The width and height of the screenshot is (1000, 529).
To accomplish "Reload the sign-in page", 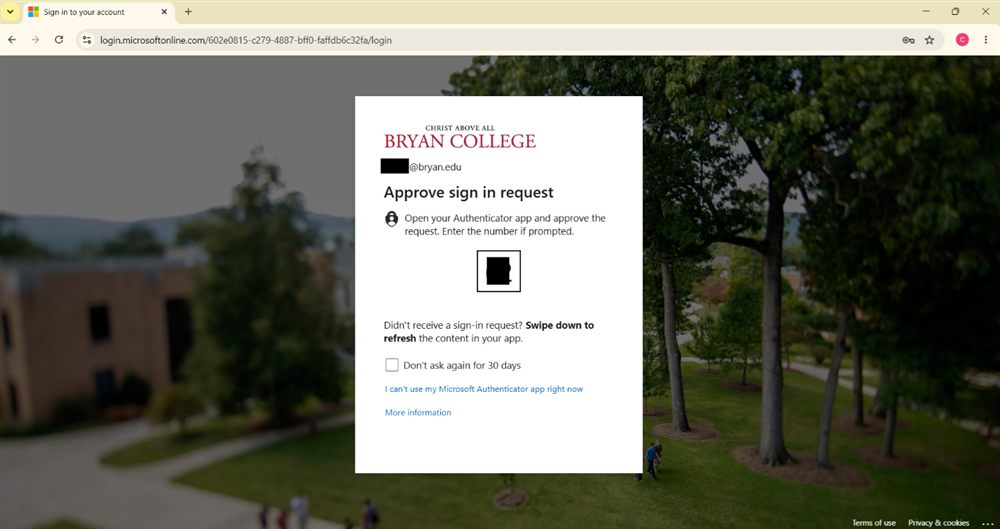I will pos(59,40).
